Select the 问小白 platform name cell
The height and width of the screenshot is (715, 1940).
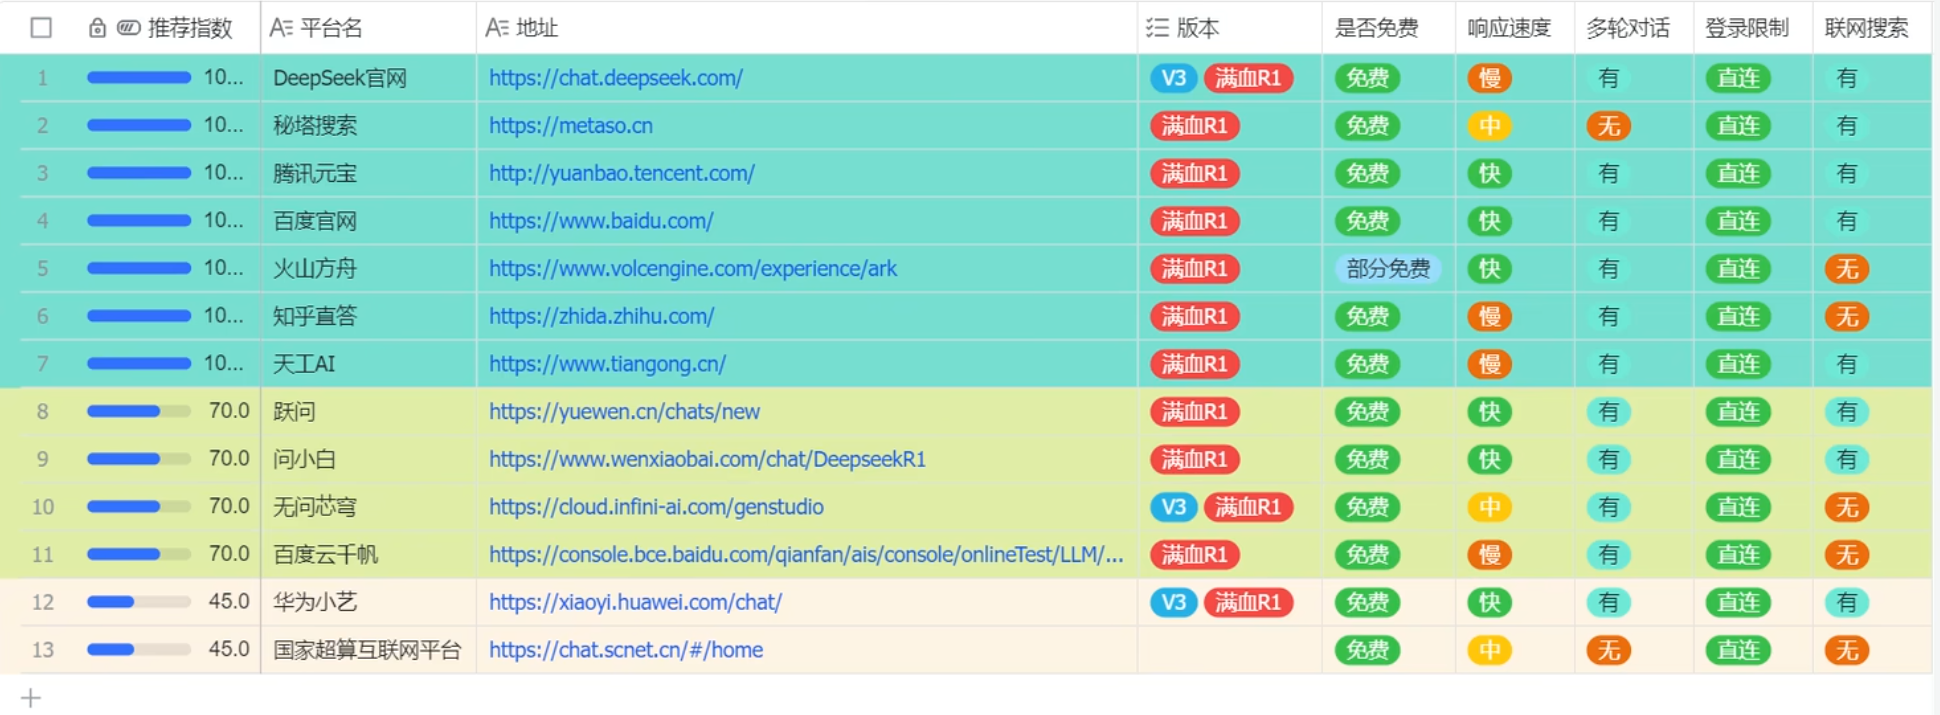tap(368, 459)
